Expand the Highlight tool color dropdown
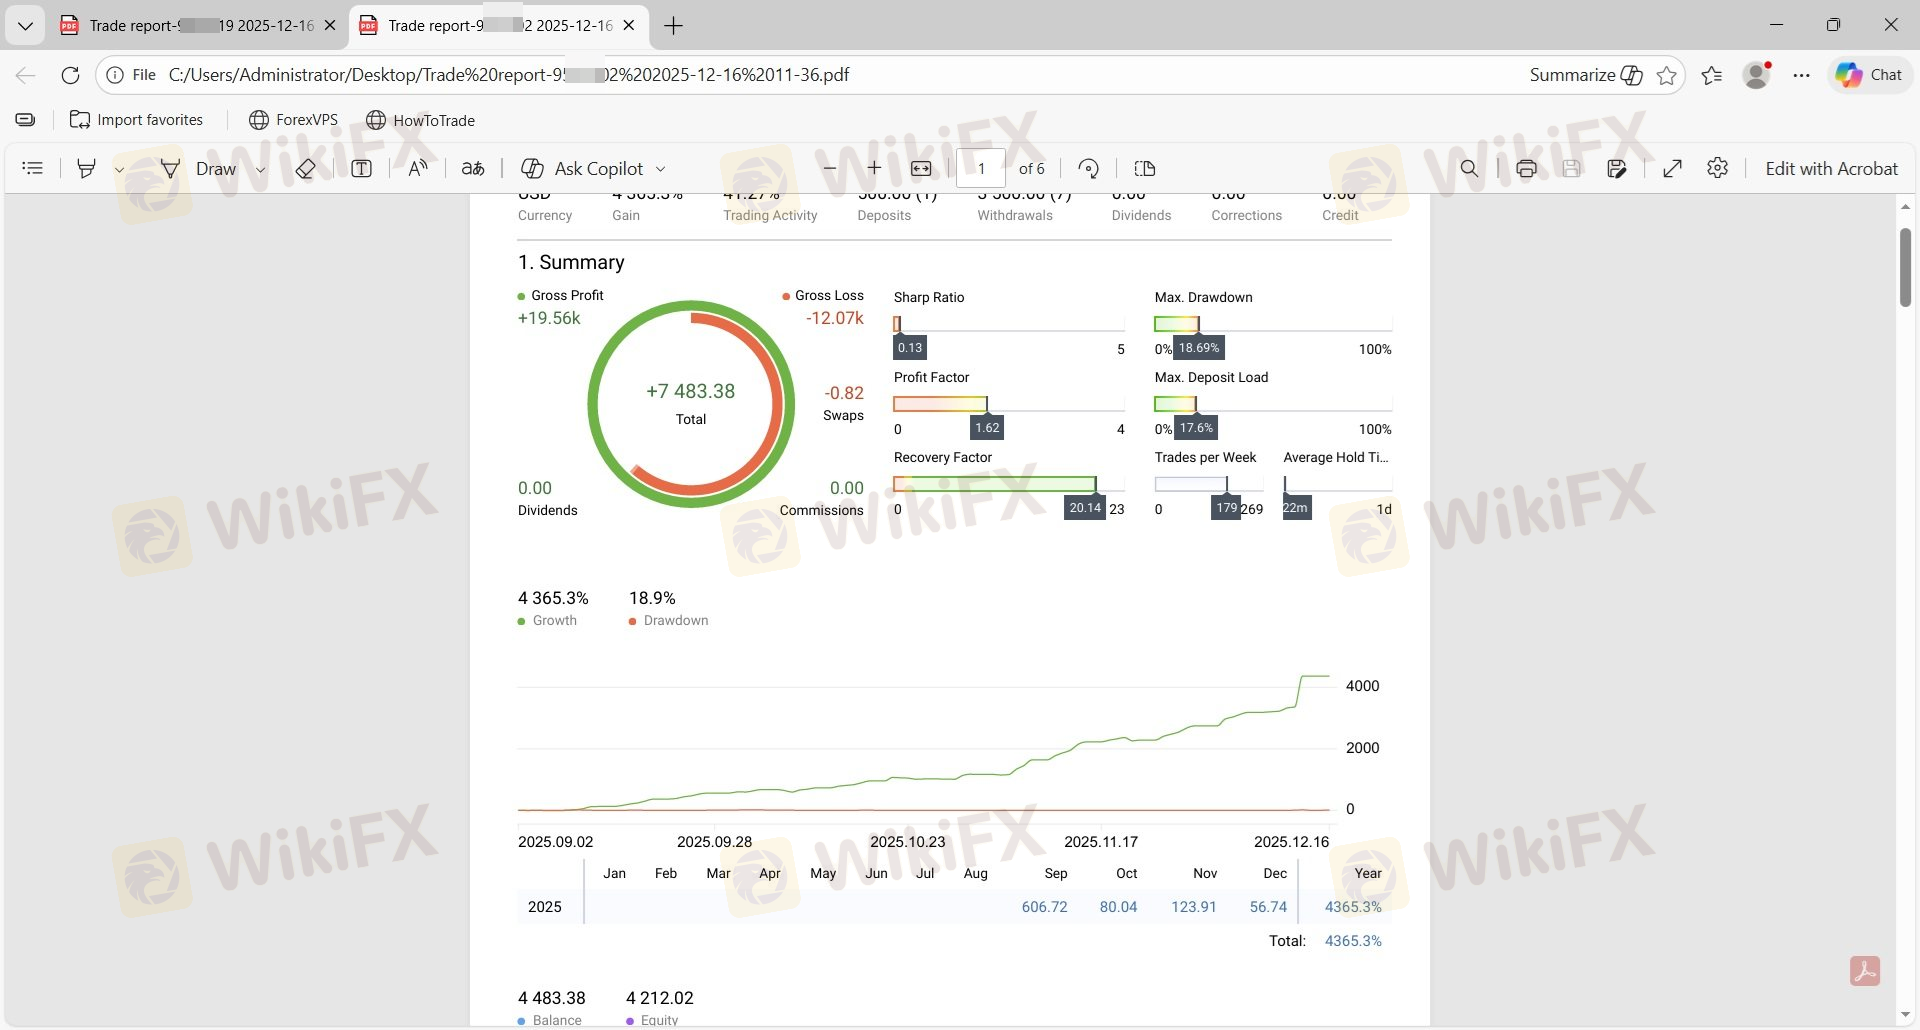This screenshot has height=1030, width=1920. point(119,169)
